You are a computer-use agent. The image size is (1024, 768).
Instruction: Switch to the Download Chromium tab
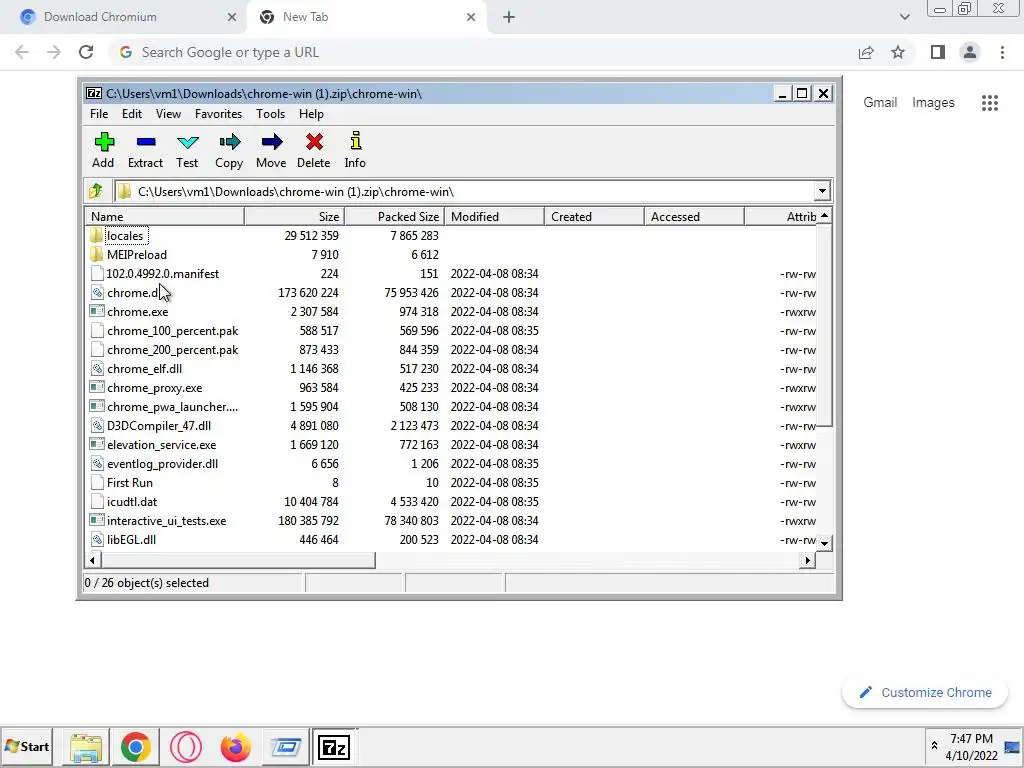(124, 17)
